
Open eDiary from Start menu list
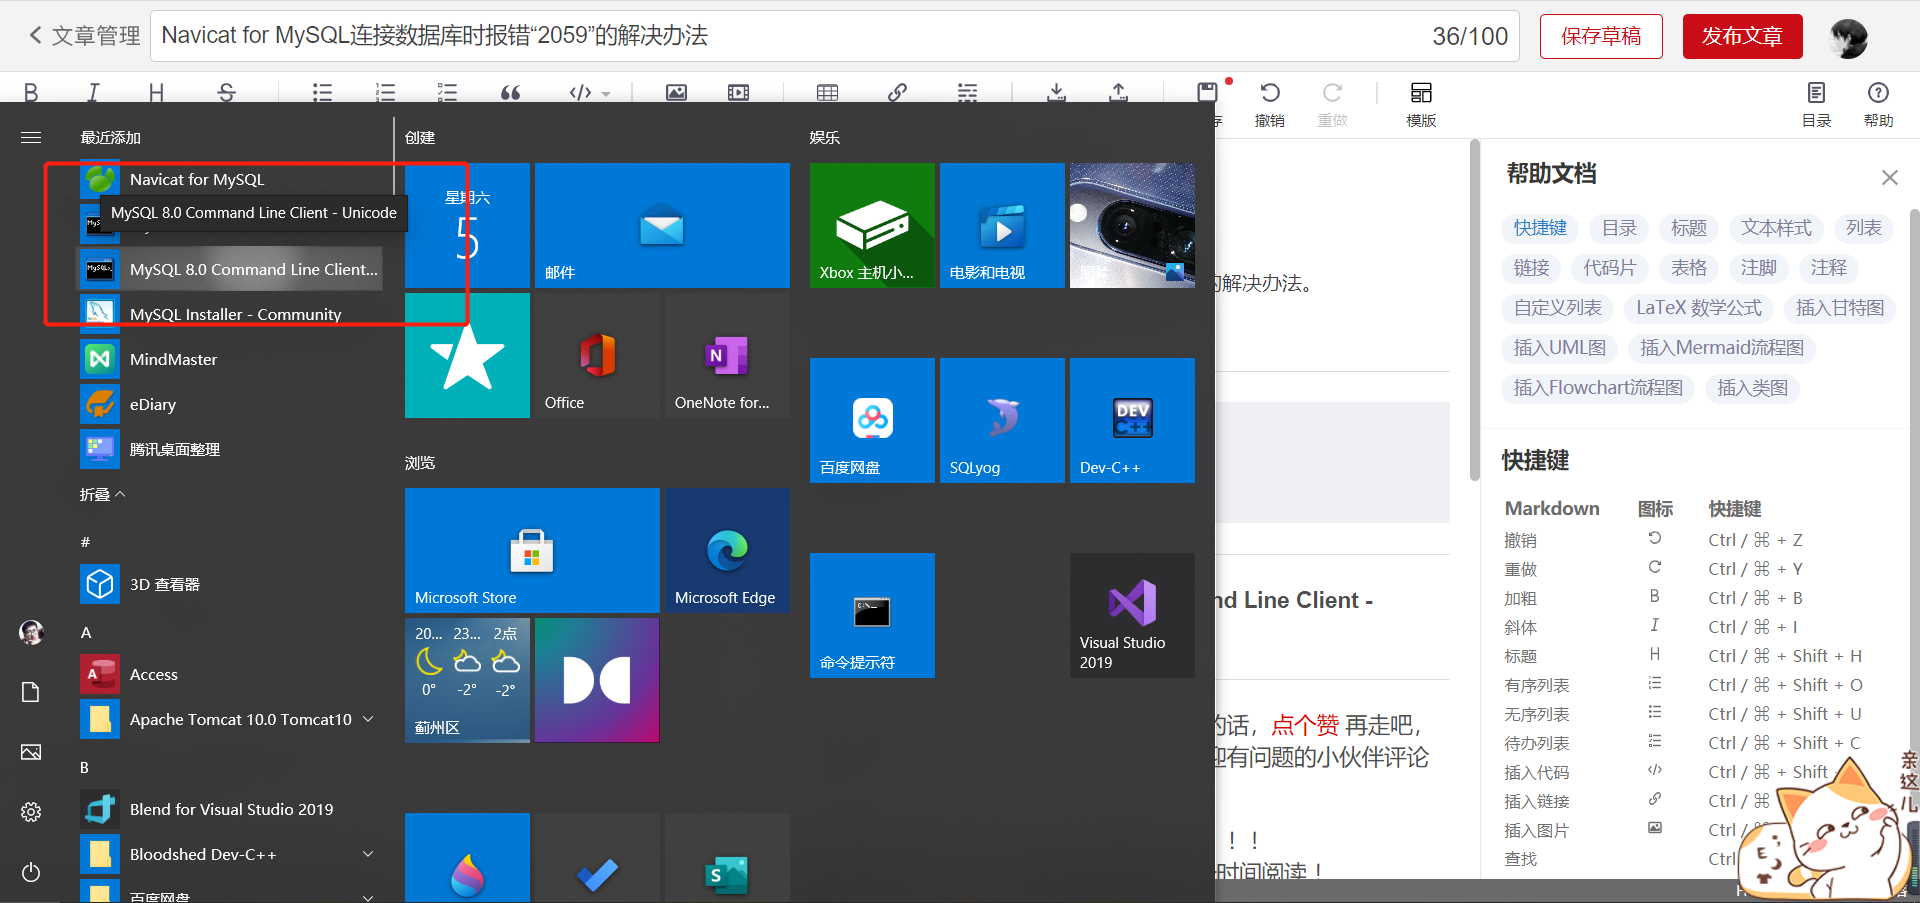[230, 404]
